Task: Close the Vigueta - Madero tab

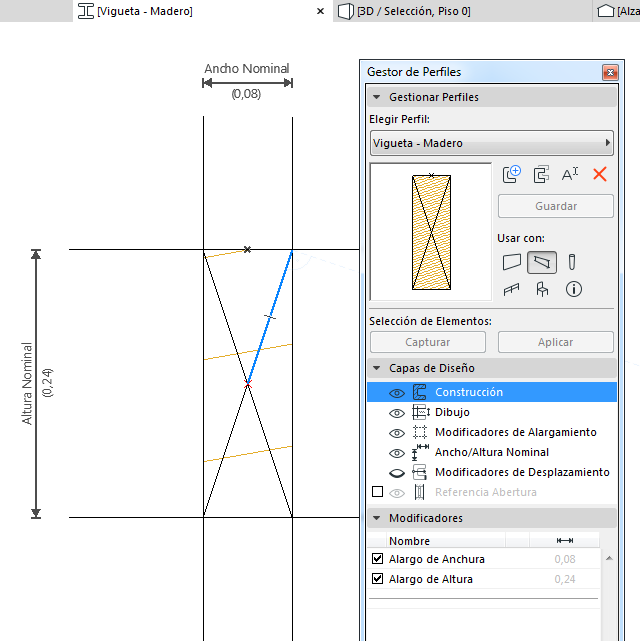Action: 320,11
